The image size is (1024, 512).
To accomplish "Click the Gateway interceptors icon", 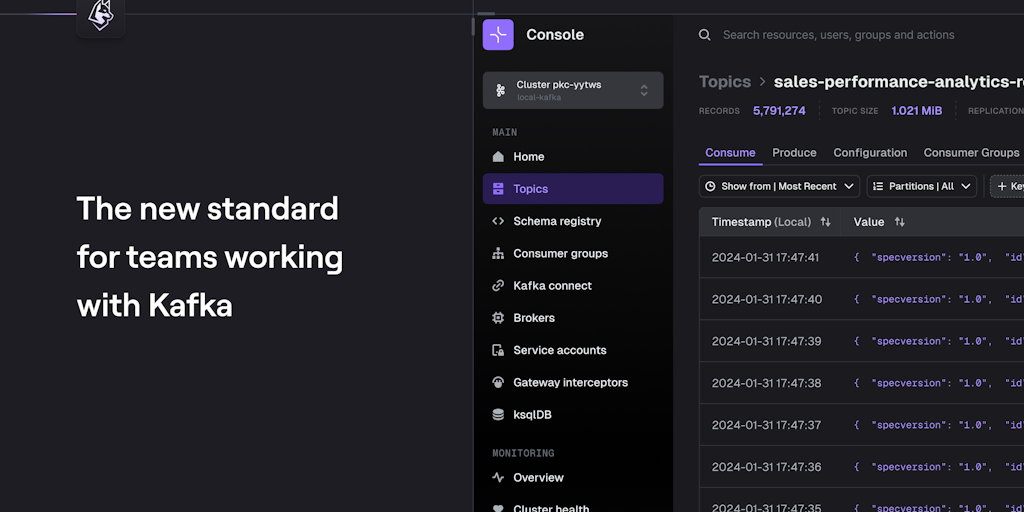I will [498, 383].
